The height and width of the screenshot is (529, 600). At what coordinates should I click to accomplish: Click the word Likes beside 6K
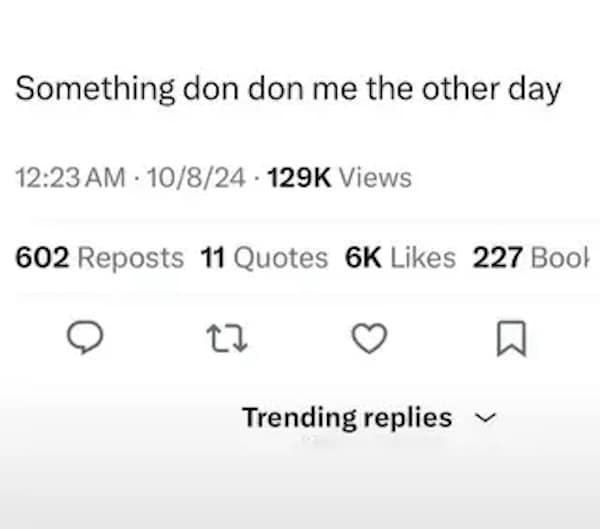point(422,258)
